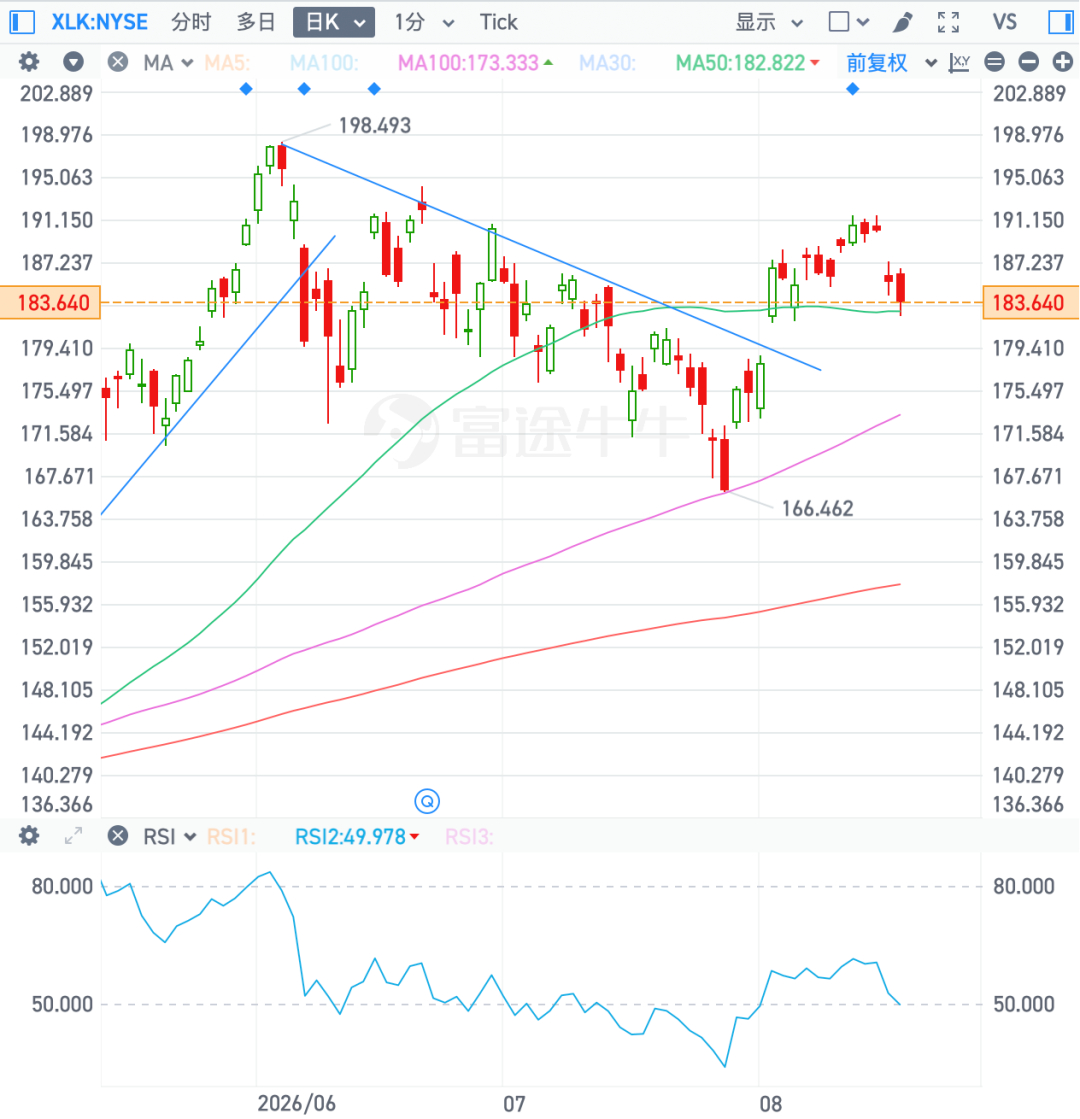Open the 显示 display dropdown
This screenshot has height=1119, width=1080.
click(x=769, y=22)
